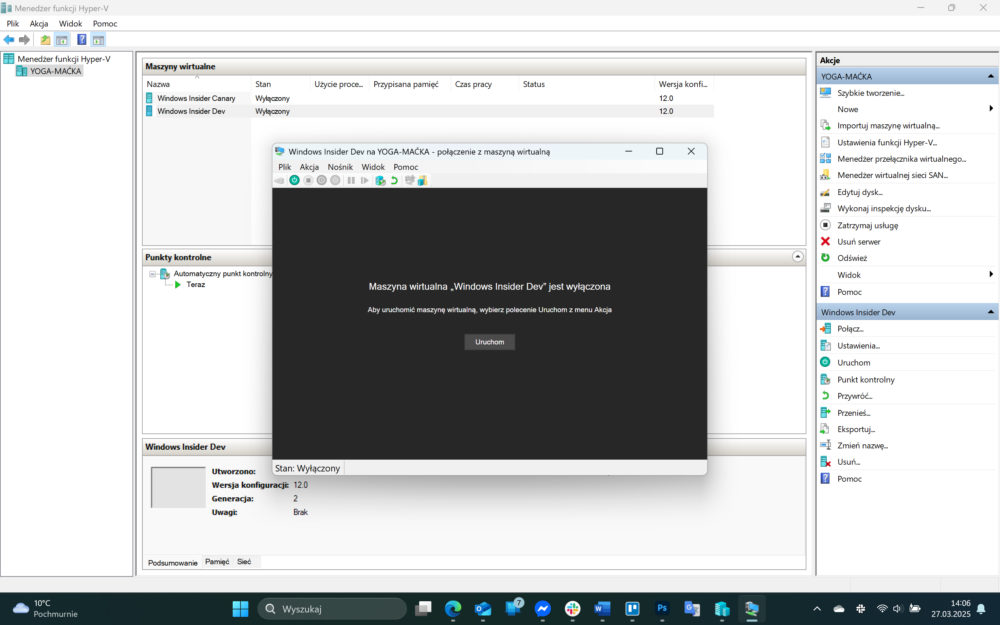Image resolution: width=1000 pixels, height=625 pixels.
Task: Collapse the Windows Insider Dev actions section arrow
Action: (x=990, y=312)
